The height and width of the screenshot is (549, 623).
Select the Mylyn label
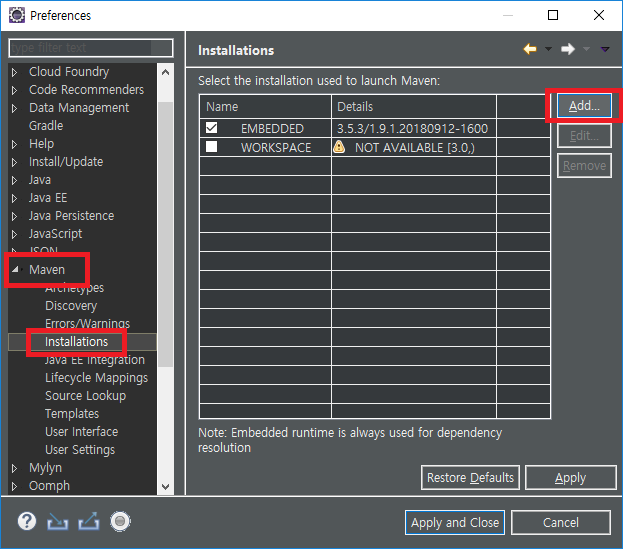[45, 468]
